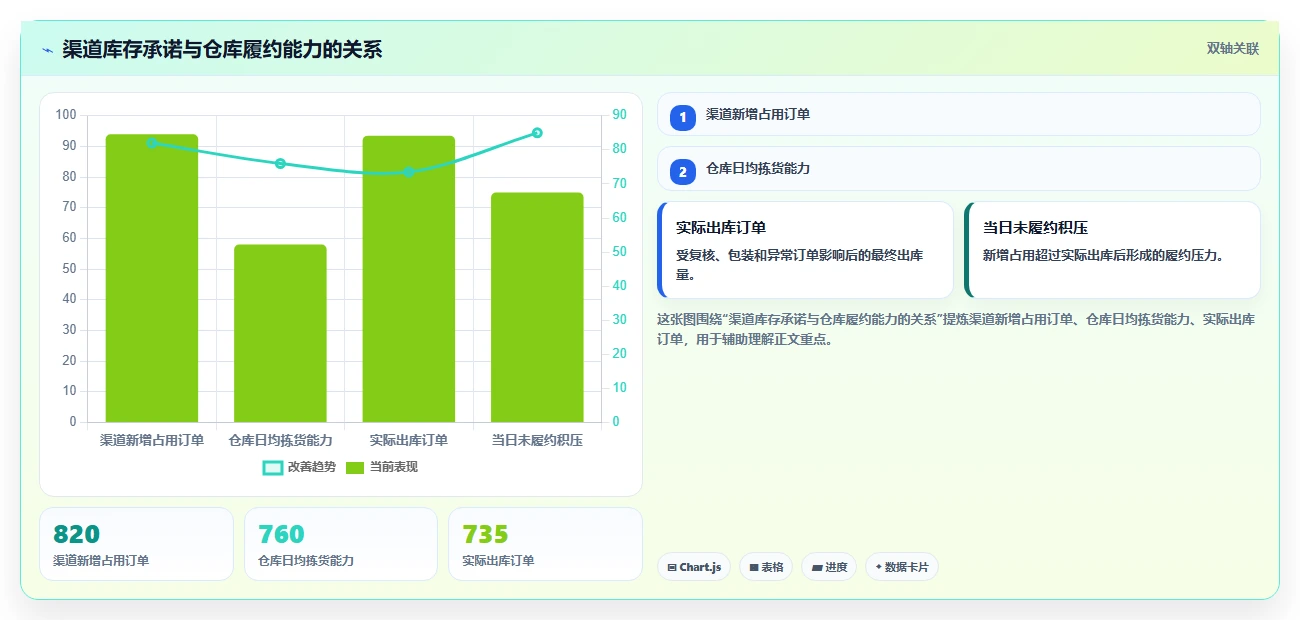Click the 双轴关联 label in the header
Screen dimensions: 1300x620
pos(1233,49)
